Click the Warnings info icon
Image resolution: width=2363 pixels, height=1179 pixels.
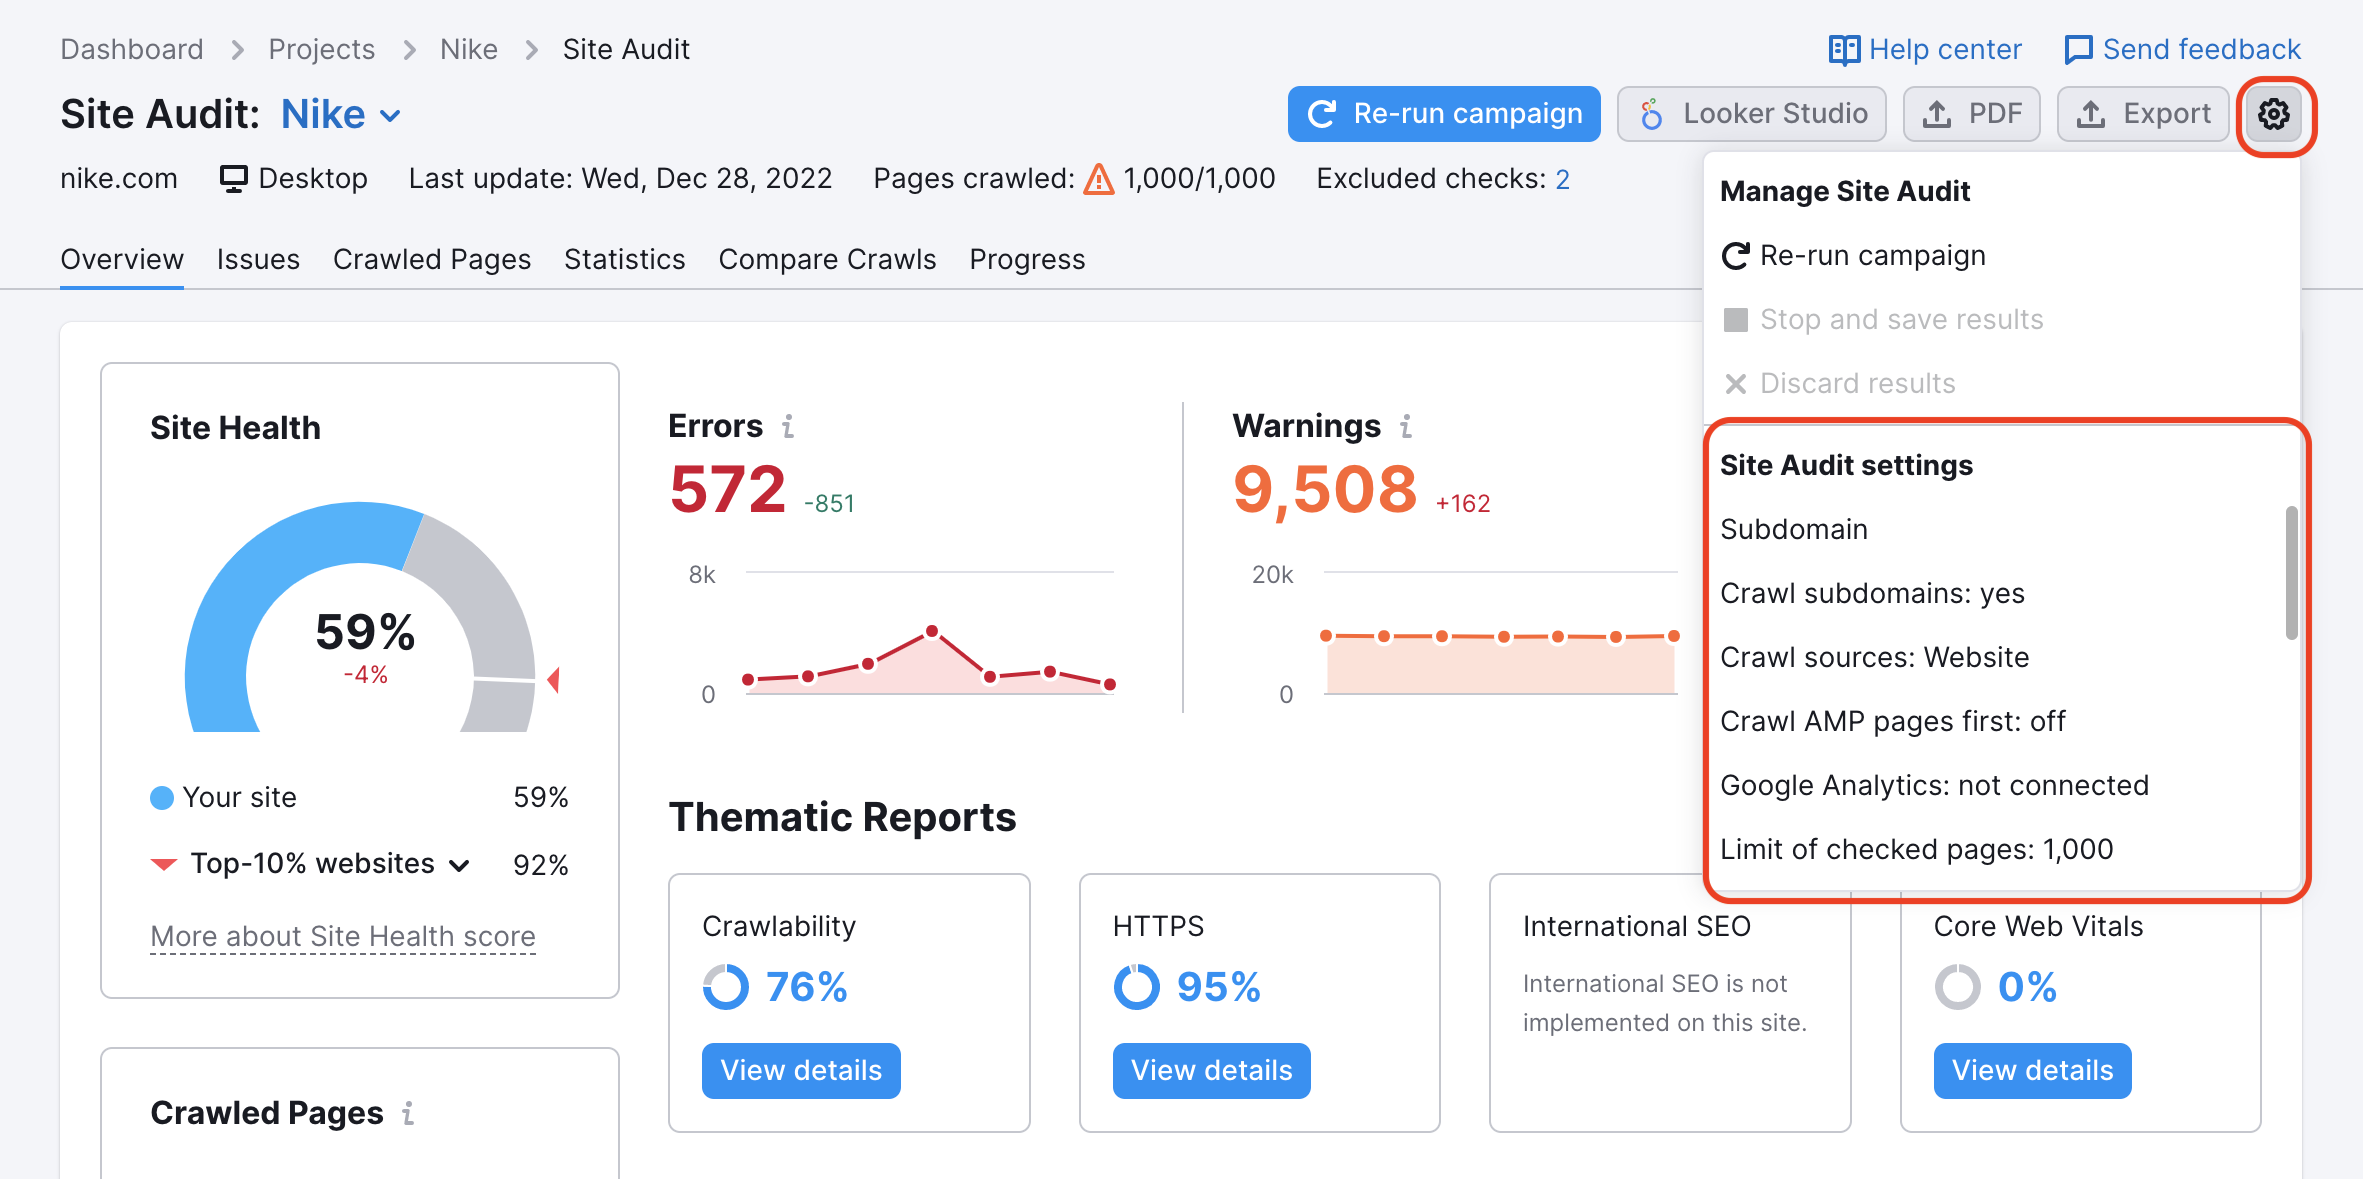point(1406,427)
